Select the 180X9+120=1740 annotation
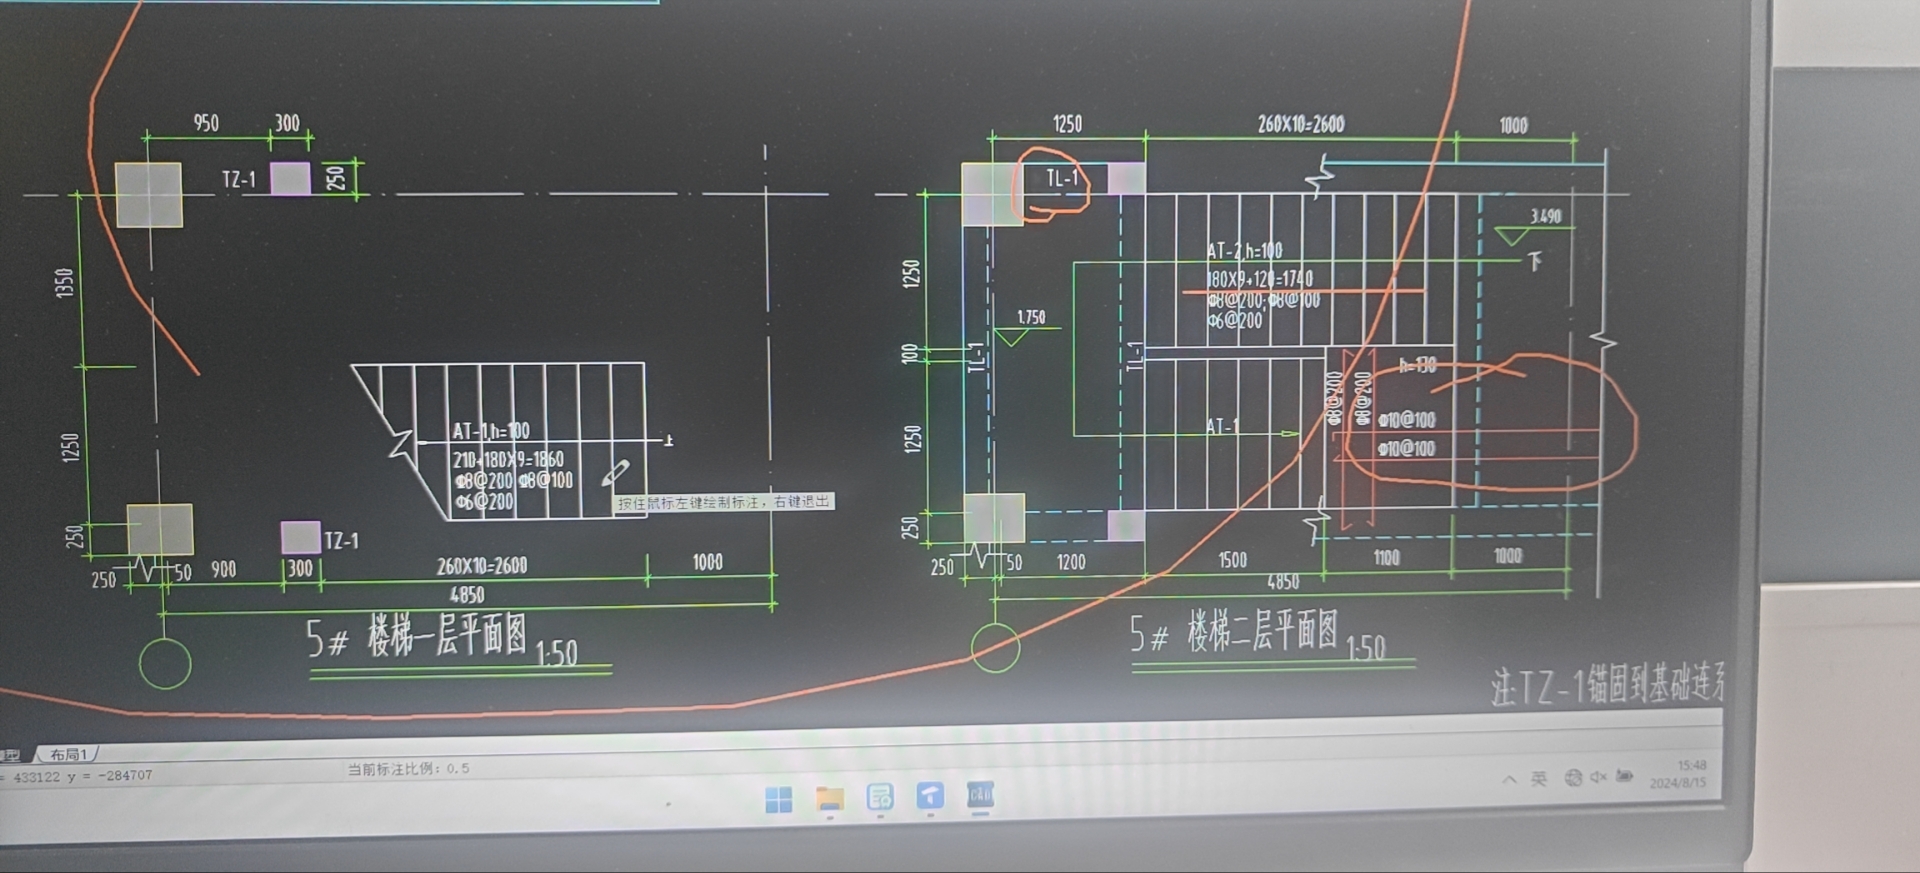Viewport: 1920px width, 873px height. click(1260, 279)
